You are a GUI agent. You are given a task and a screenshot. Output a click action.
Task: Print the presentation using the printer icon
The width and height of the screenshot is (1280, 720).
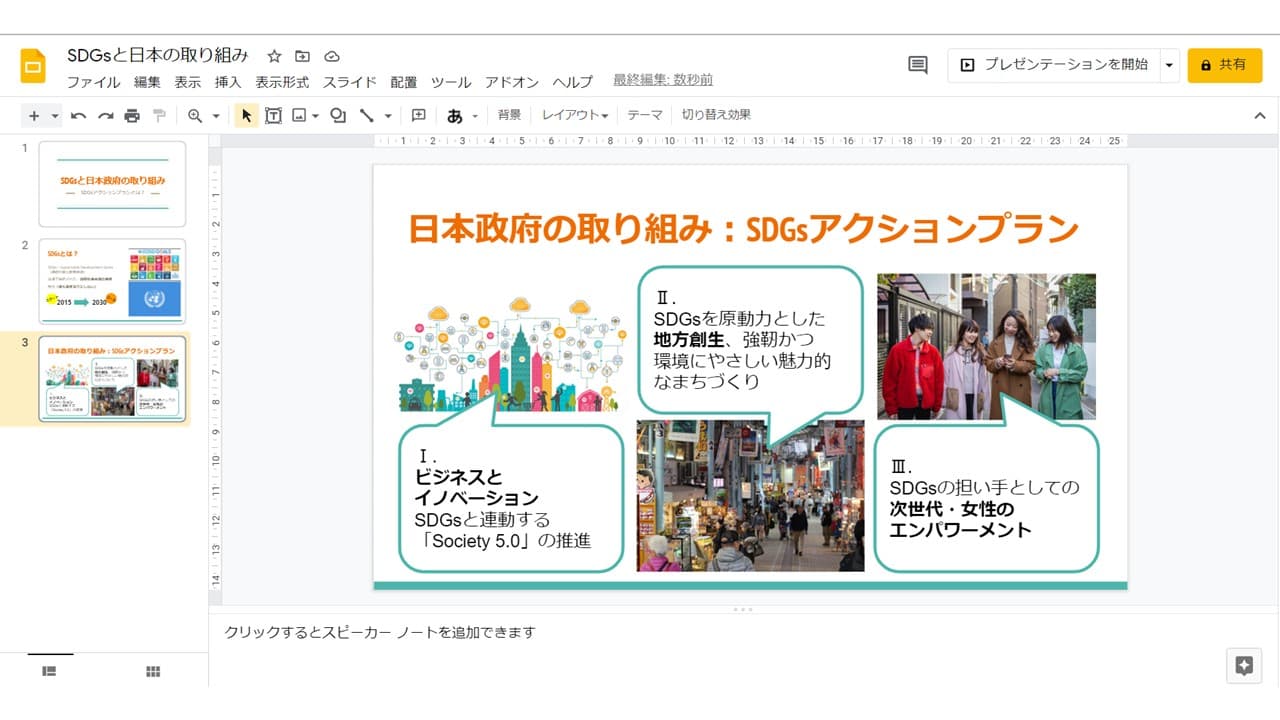132,116
